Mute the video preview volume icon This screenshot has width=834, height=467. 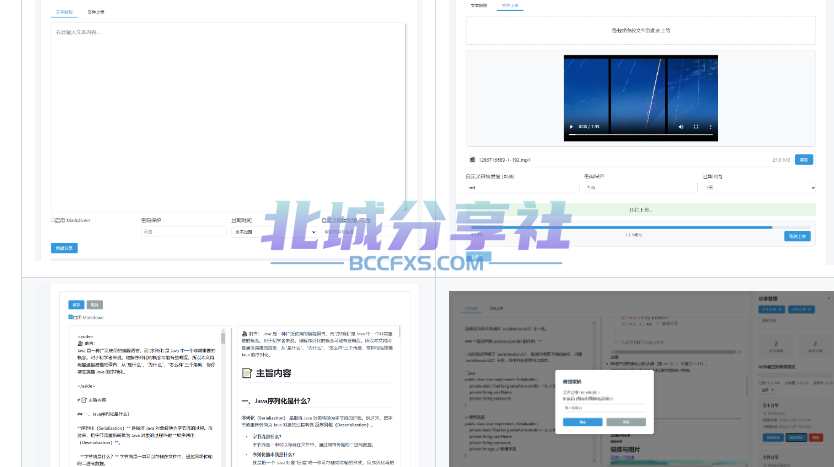(x=681, y=127)
